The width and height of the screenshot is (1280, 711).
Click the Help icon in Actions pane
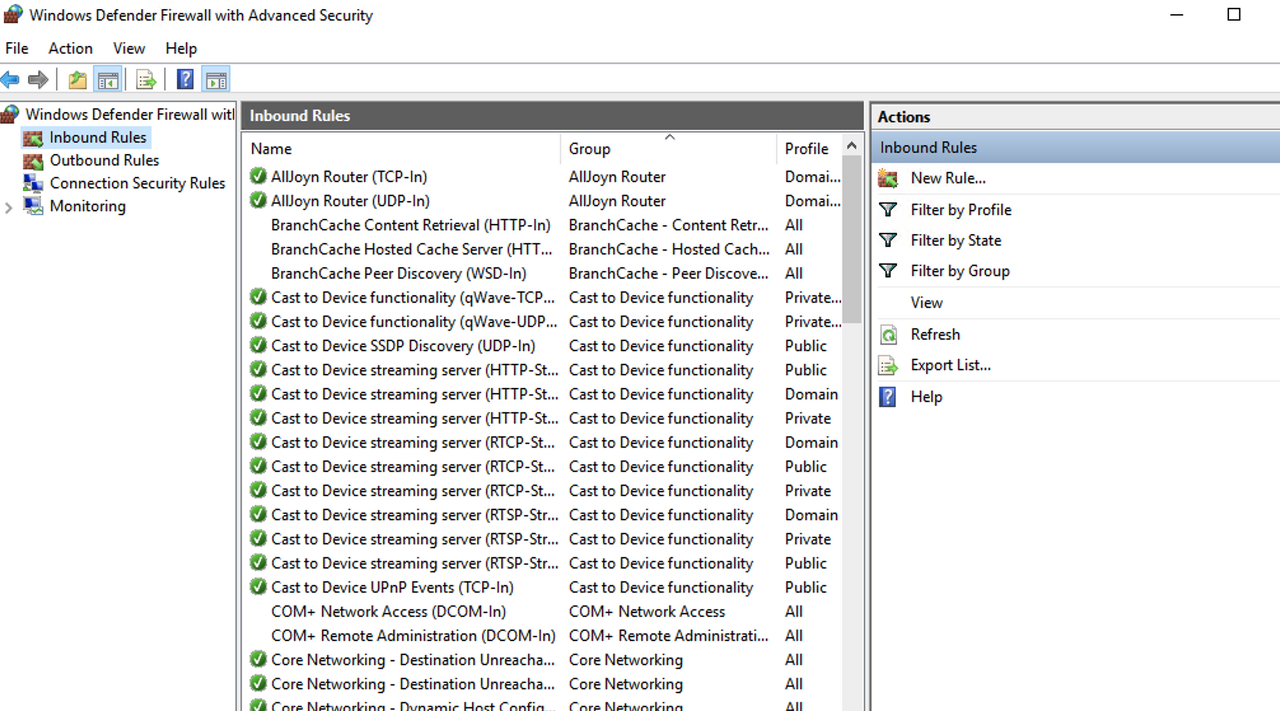[x=888, y=397]
